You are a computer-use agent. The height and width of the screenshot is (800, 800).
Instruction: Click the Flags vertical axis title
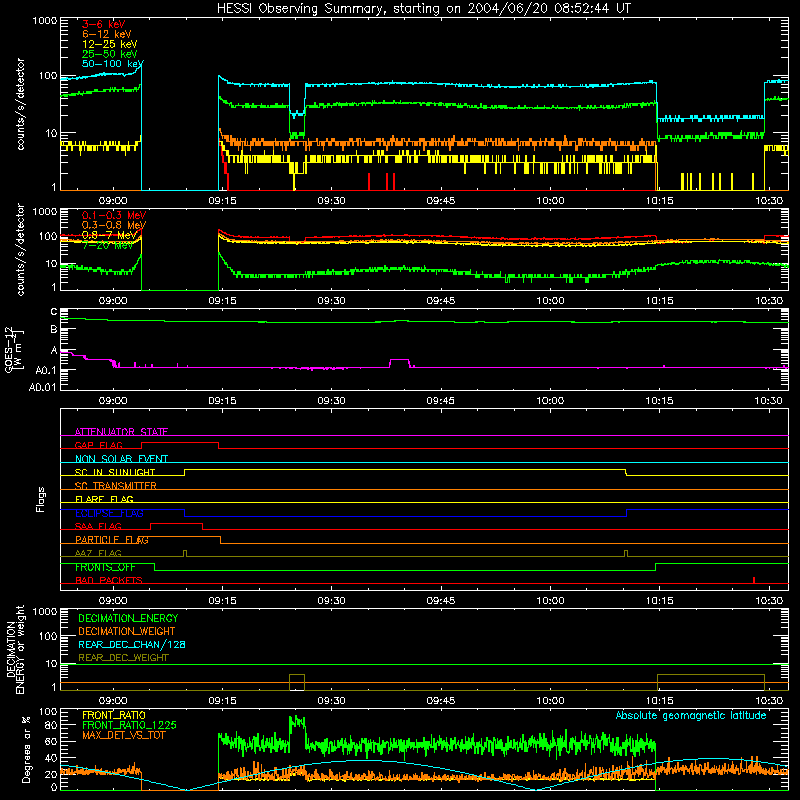point(41,499)
